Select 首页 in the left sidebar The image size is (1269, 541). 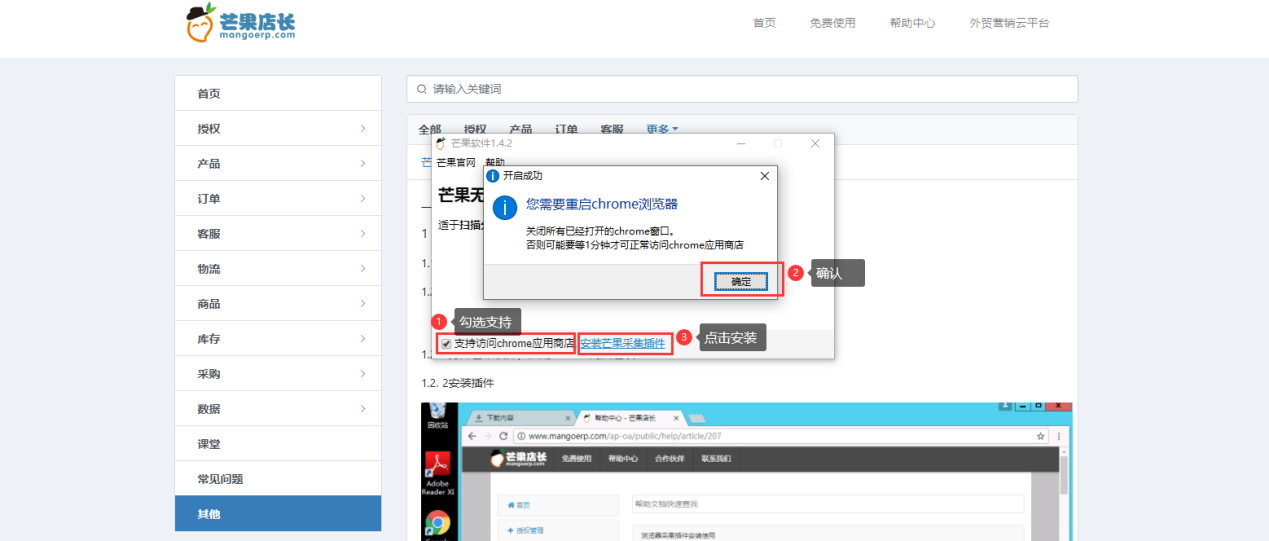point(278,94)
